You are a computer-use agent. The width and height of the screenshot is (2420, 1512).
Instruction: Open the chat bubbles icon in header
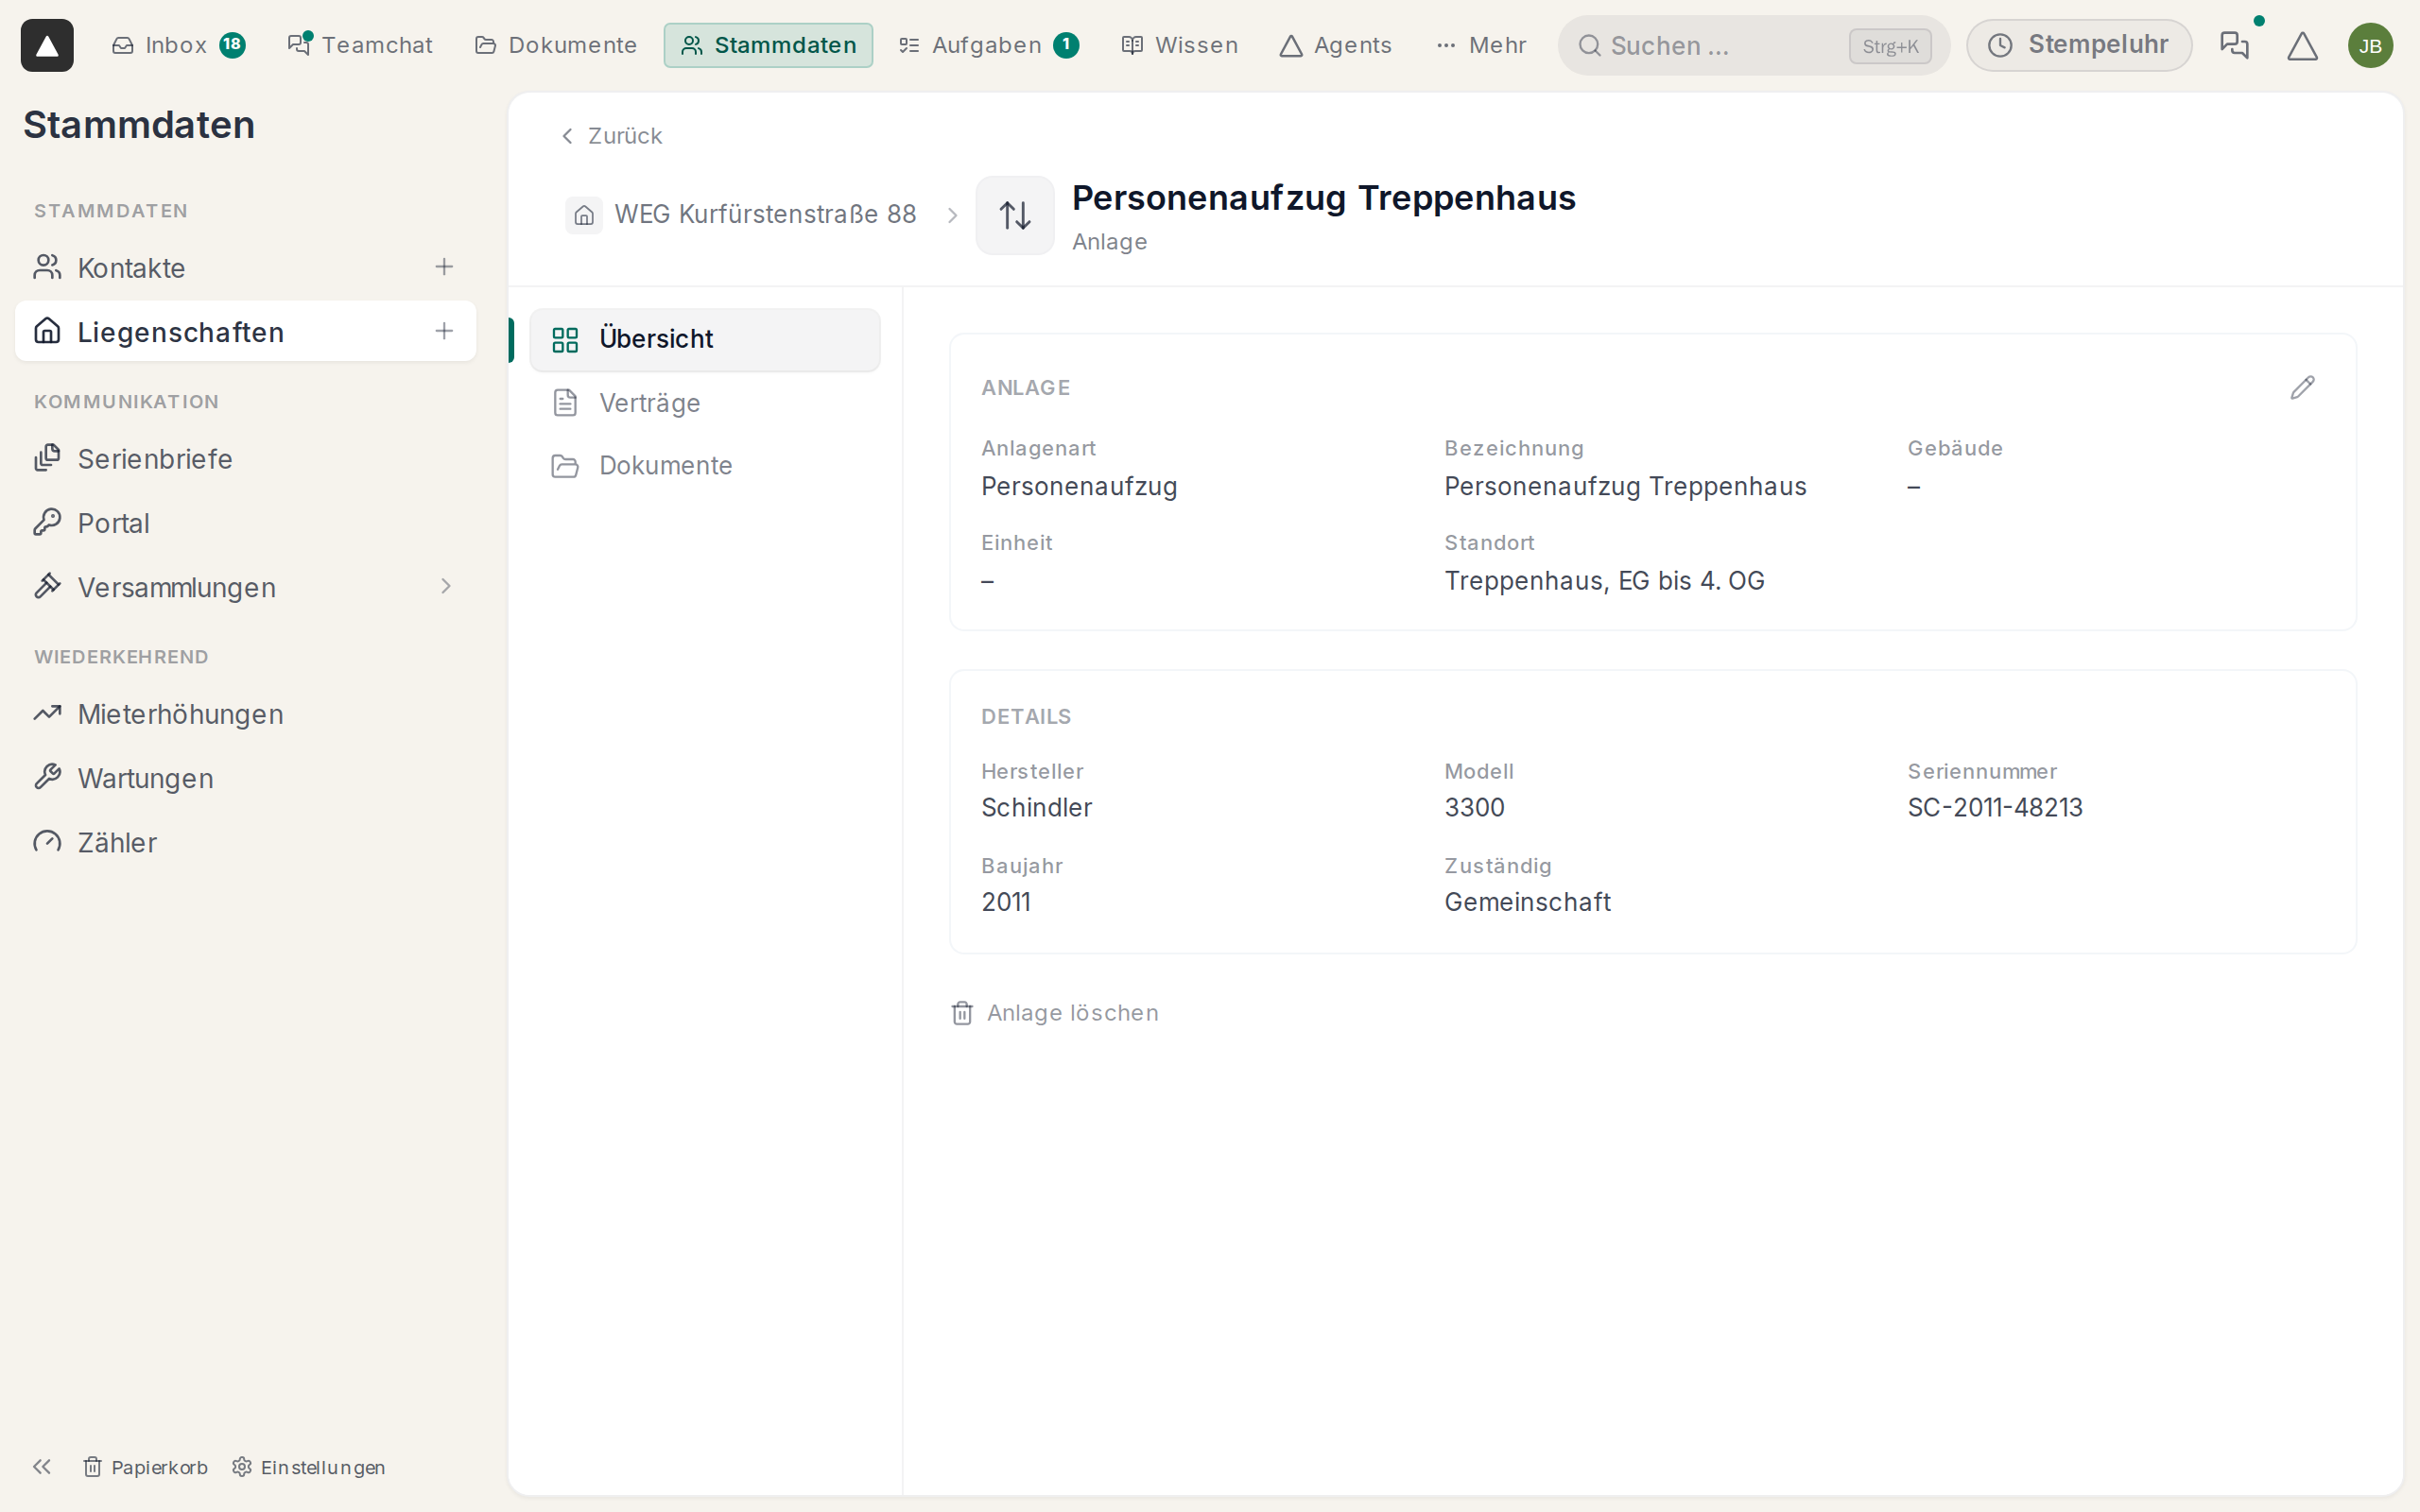point(2234,45)
